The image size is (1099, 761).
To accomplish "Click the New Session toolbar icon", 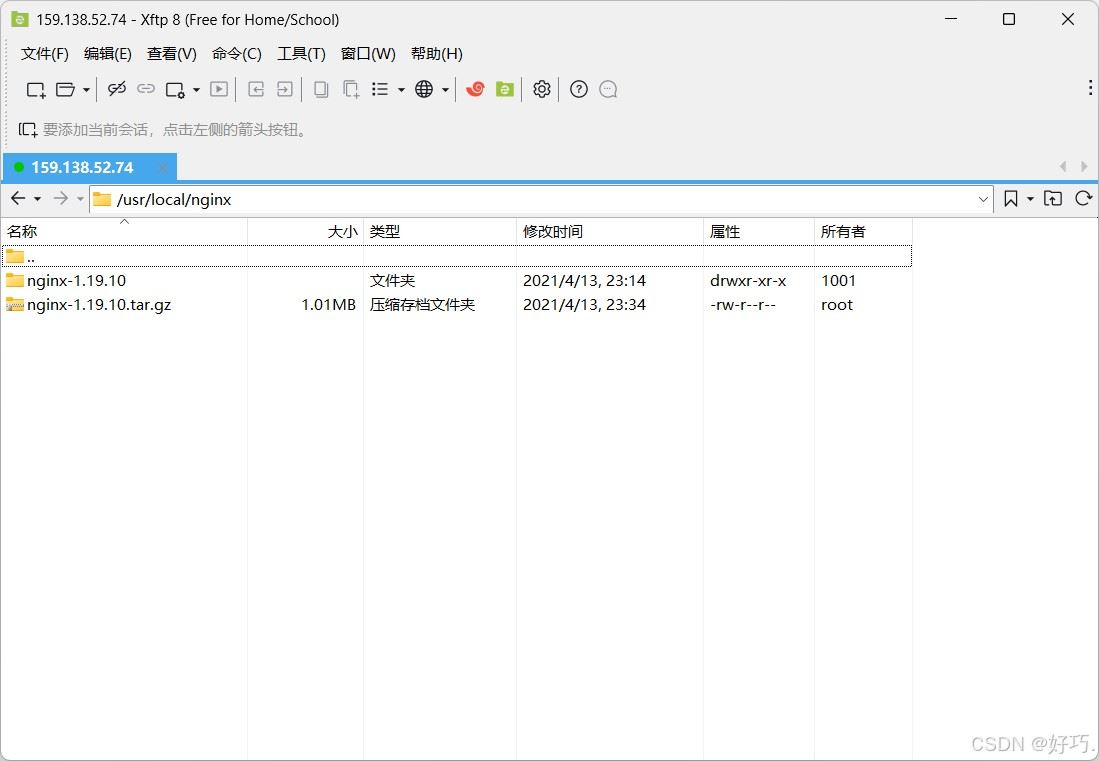I will [x=36, y=90].
